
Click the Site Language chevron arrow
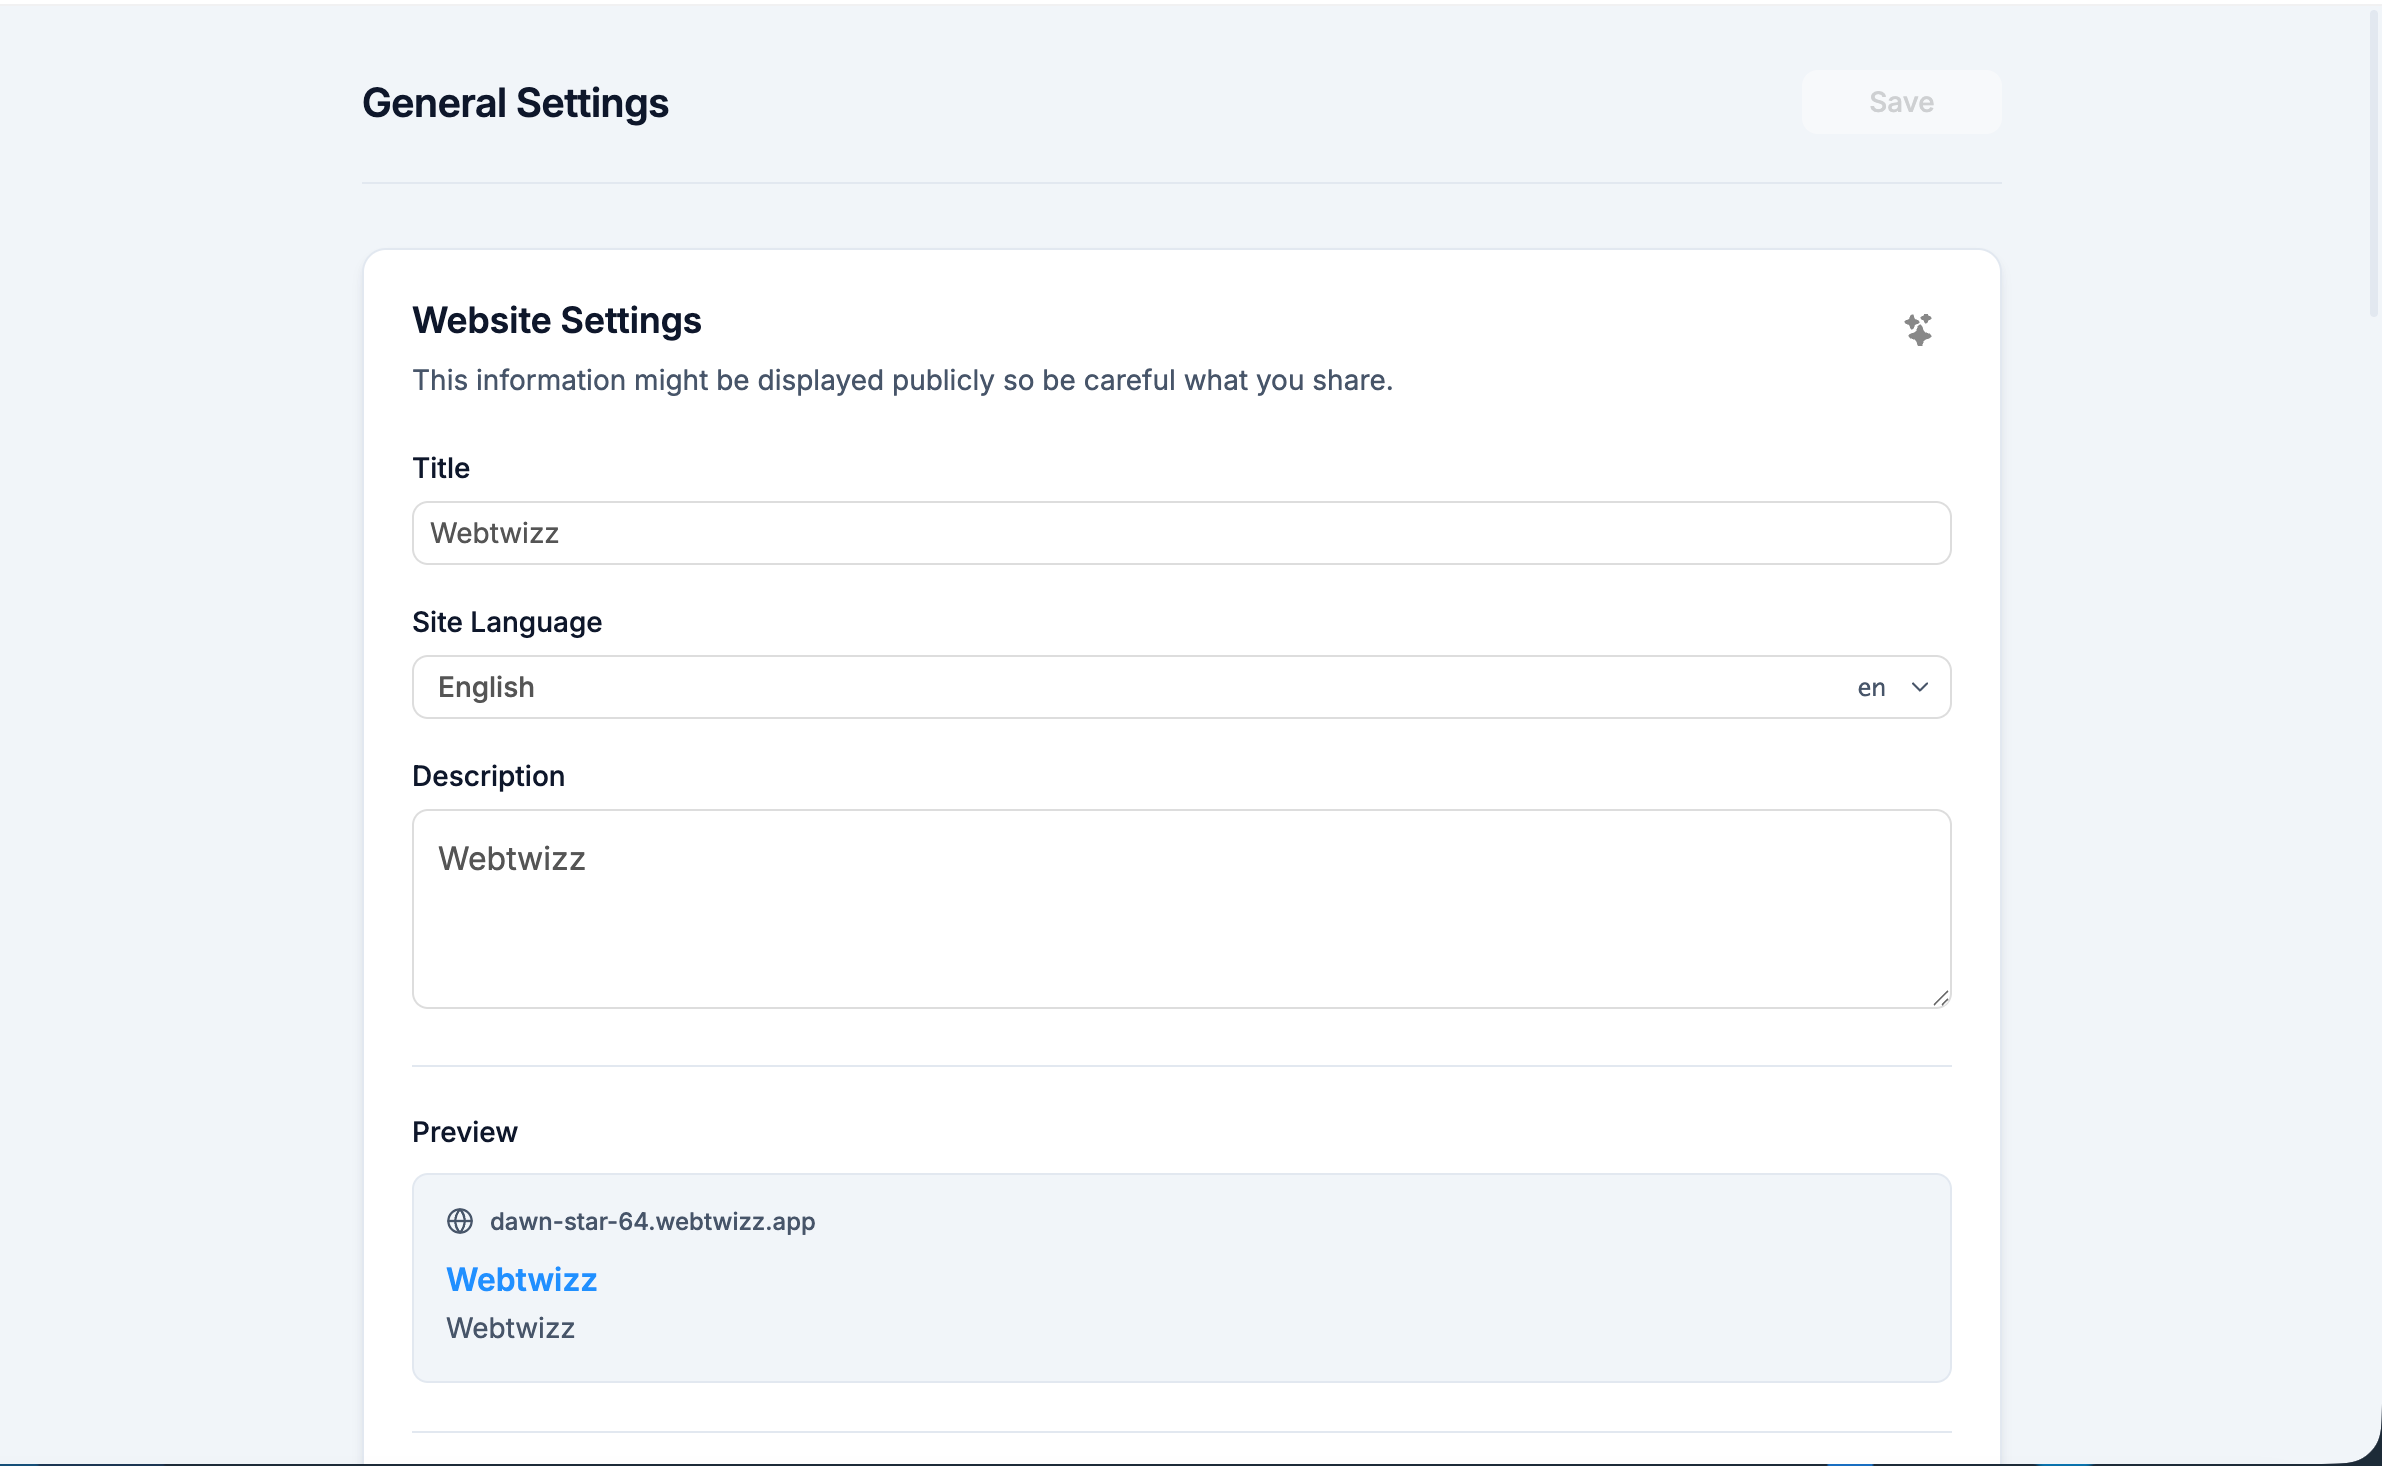(x=1919, y=687)
